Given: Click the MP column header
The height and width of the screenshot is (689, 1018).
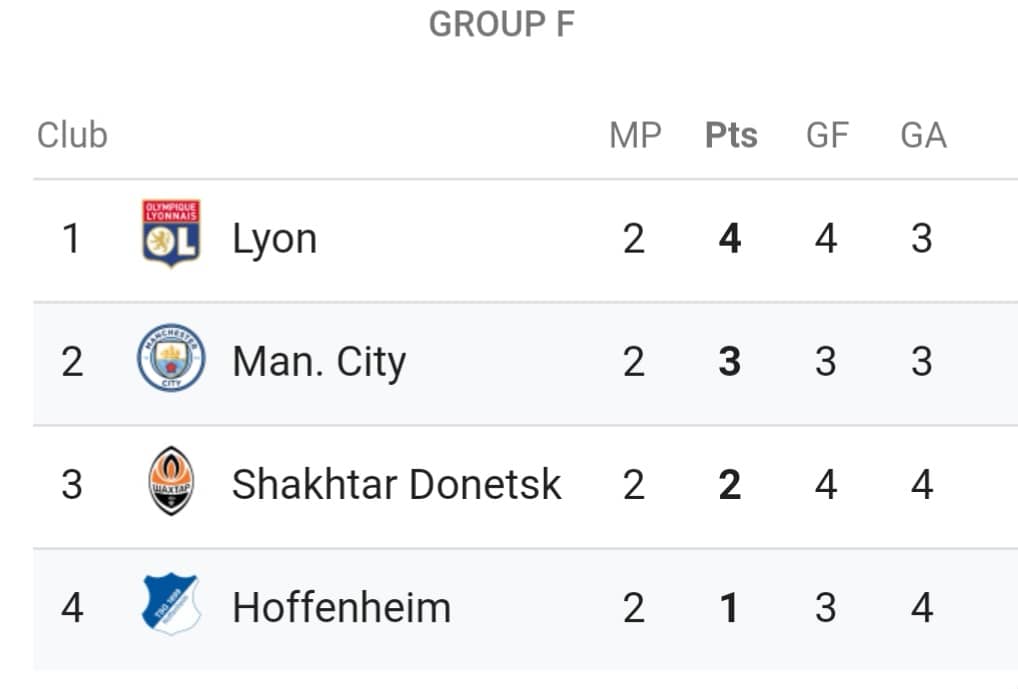Looking at the screenshot, I should coord(635,135).
